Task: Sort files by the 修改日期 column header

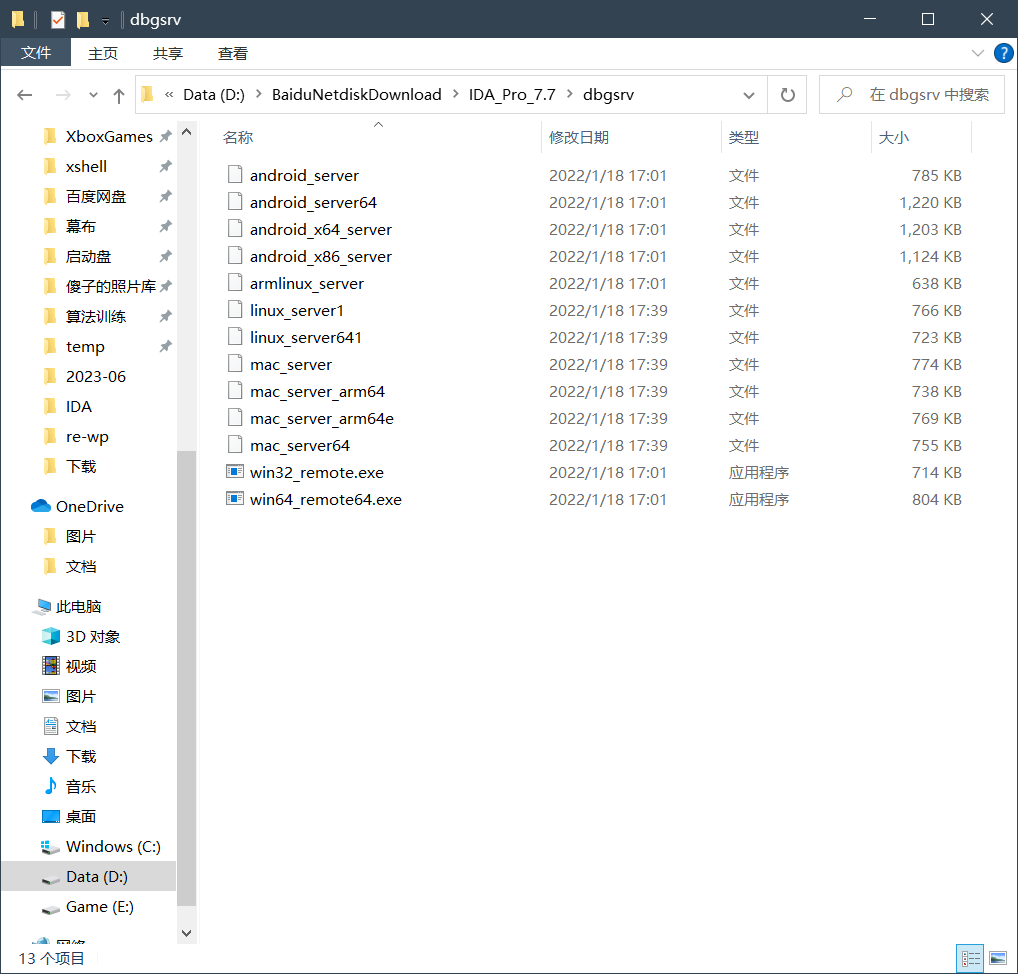Action: 578,138
